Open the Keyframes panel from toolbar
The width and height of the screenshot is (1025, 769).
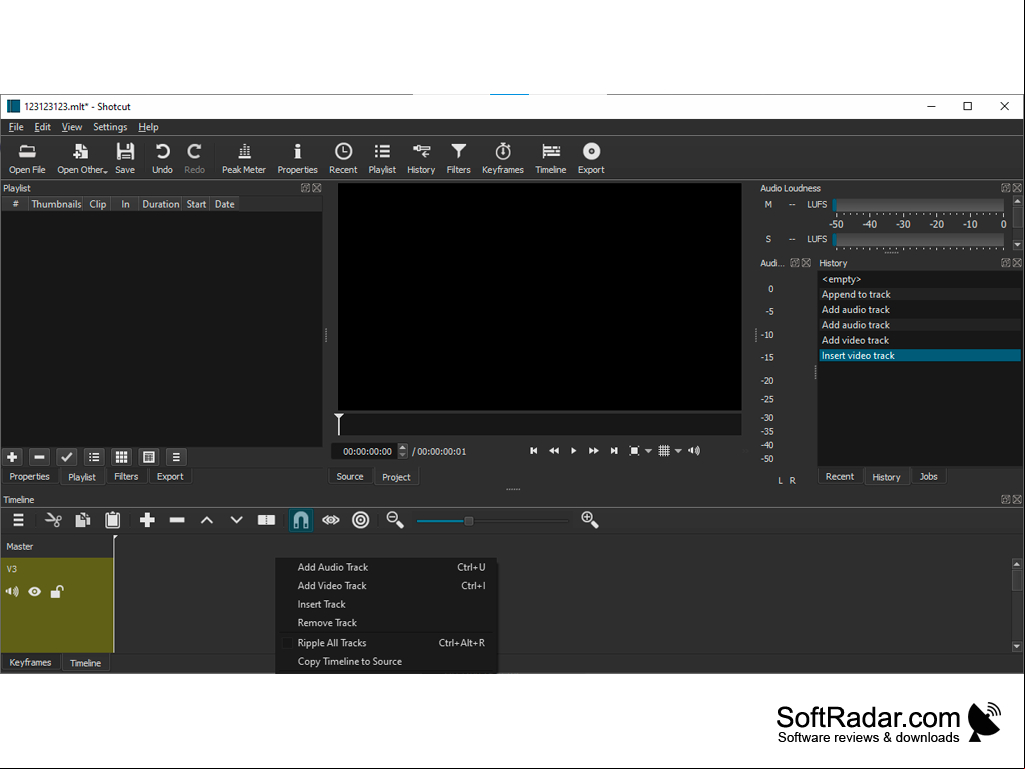pyautogui.click(x=503, y=158)
